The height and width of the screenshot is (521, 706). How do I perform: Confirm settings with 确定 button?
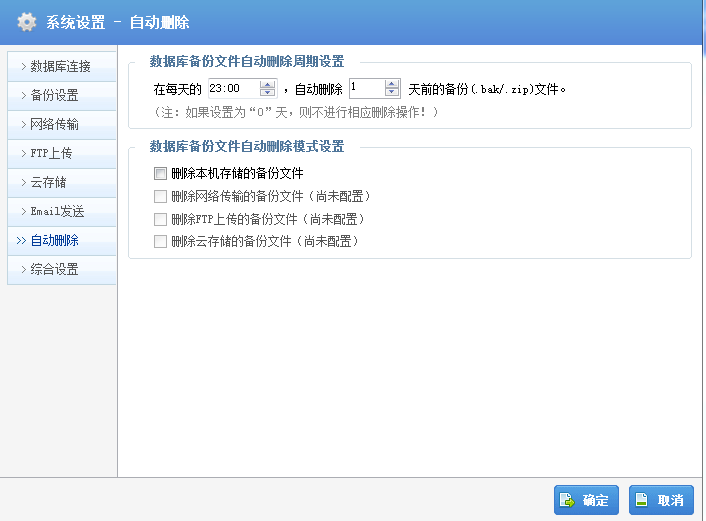tap(586, 500)
